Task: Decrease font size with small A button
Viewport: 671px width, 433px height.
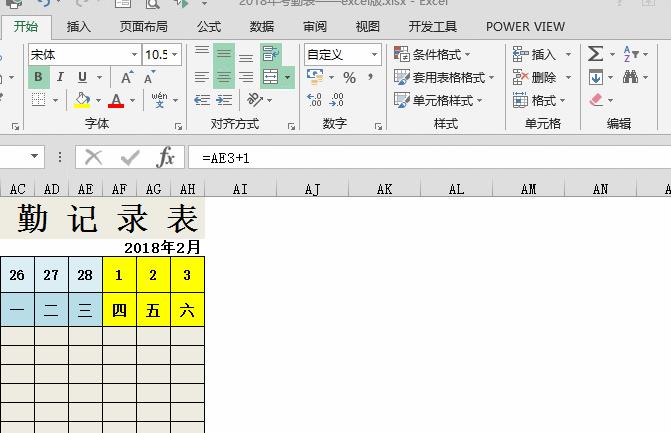Action: click(149, 77)
